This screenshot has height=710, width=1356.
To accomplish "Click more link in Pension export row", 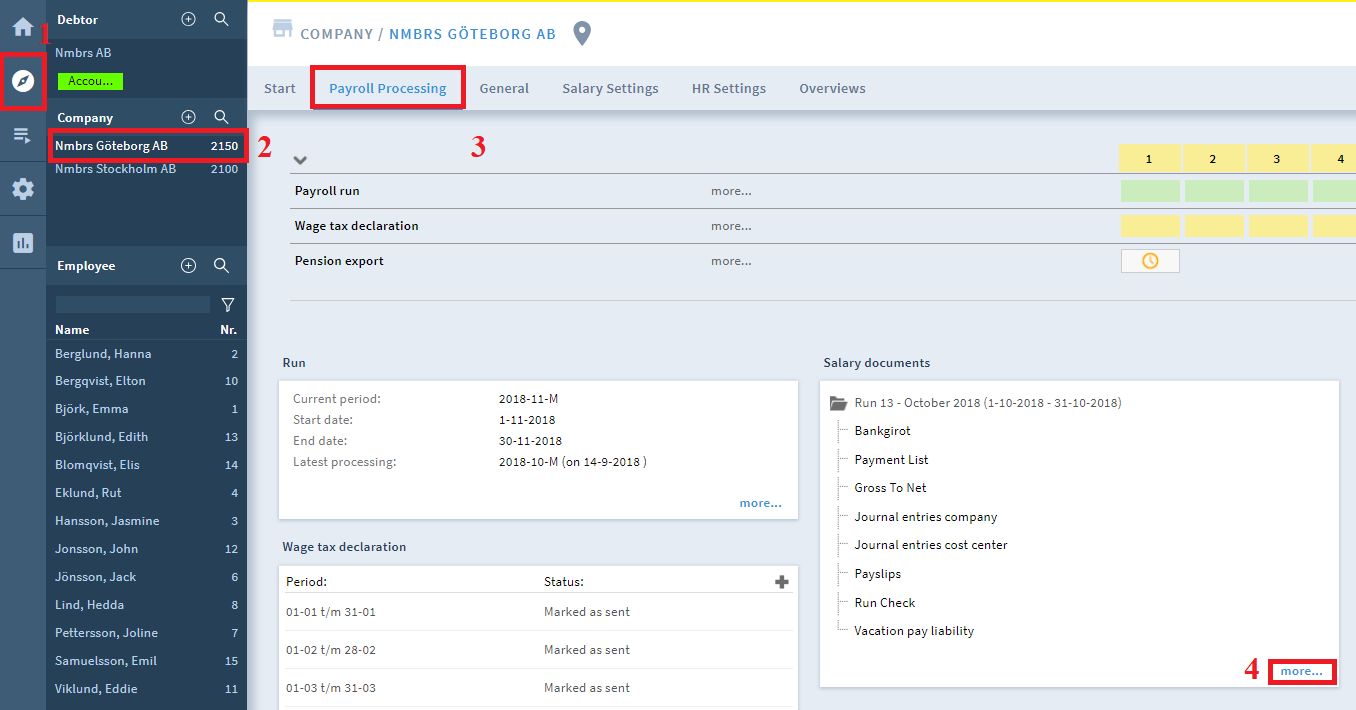I will 731,261.
